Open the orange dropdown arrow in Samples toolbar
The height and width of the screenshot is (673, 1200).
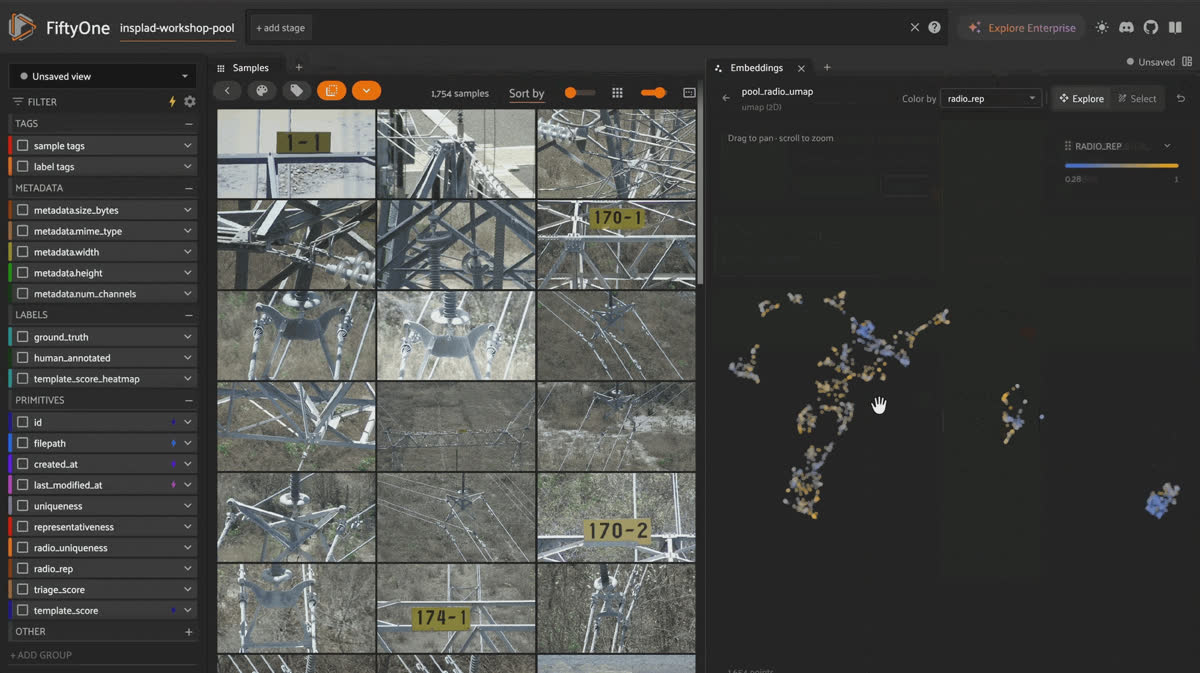366,91
